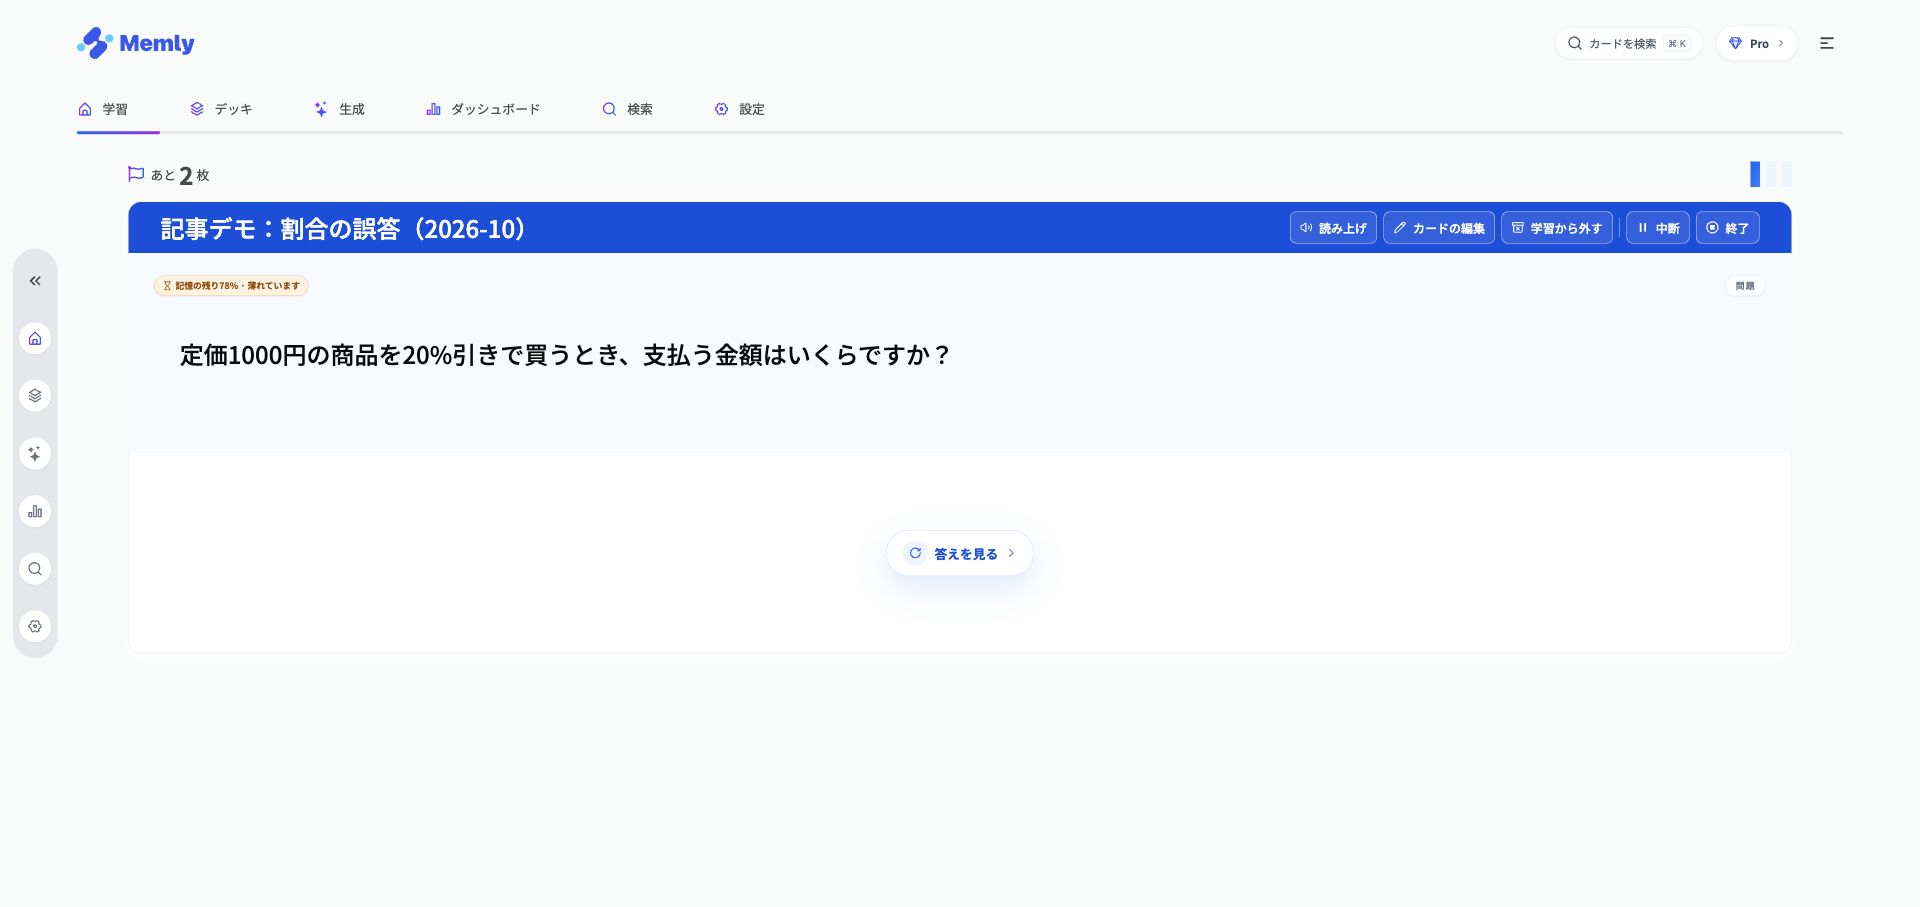Click the deck title 記事デモ：割合の誤答

pos(343,229)
